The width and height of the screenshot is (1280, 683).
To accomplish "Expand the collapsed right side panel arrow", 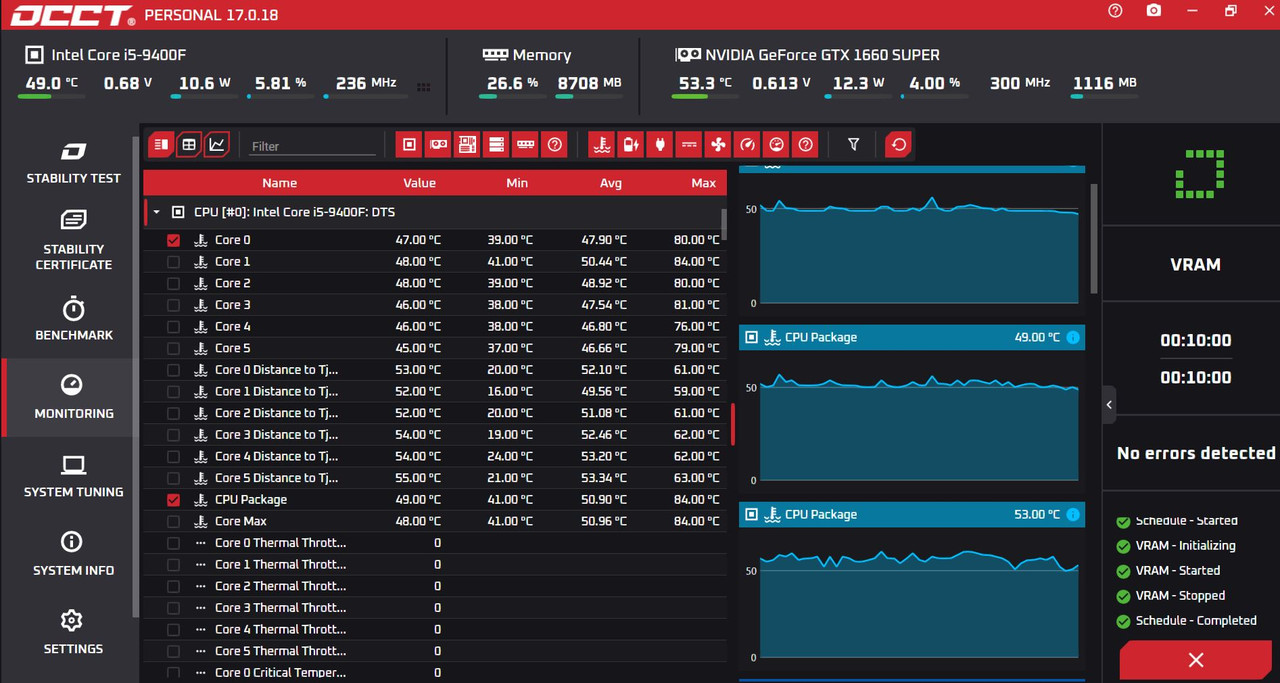I will coord(1109,405).
